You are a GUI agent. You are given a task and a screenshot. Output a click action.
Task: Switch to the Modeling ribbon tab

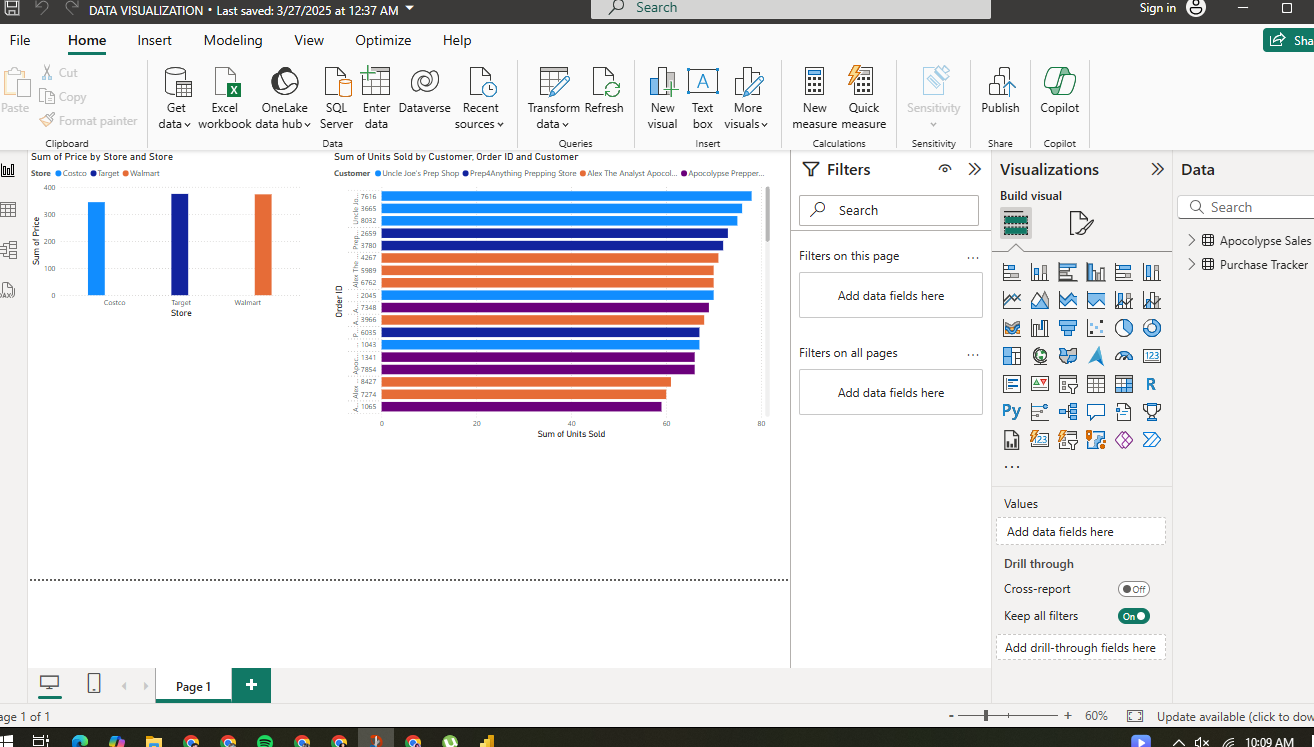(x=233, y=40)
